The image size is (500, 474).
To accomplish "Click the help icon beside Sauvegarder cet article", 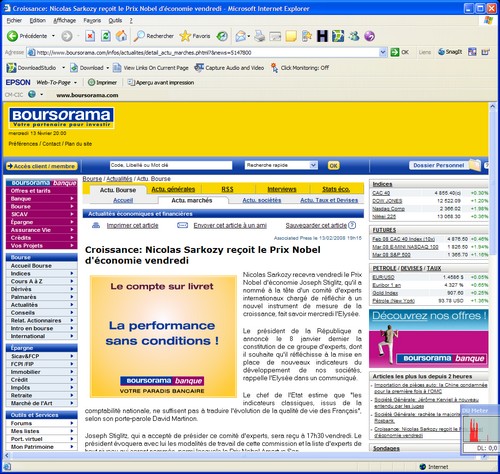I will click(x=352, y=225).
